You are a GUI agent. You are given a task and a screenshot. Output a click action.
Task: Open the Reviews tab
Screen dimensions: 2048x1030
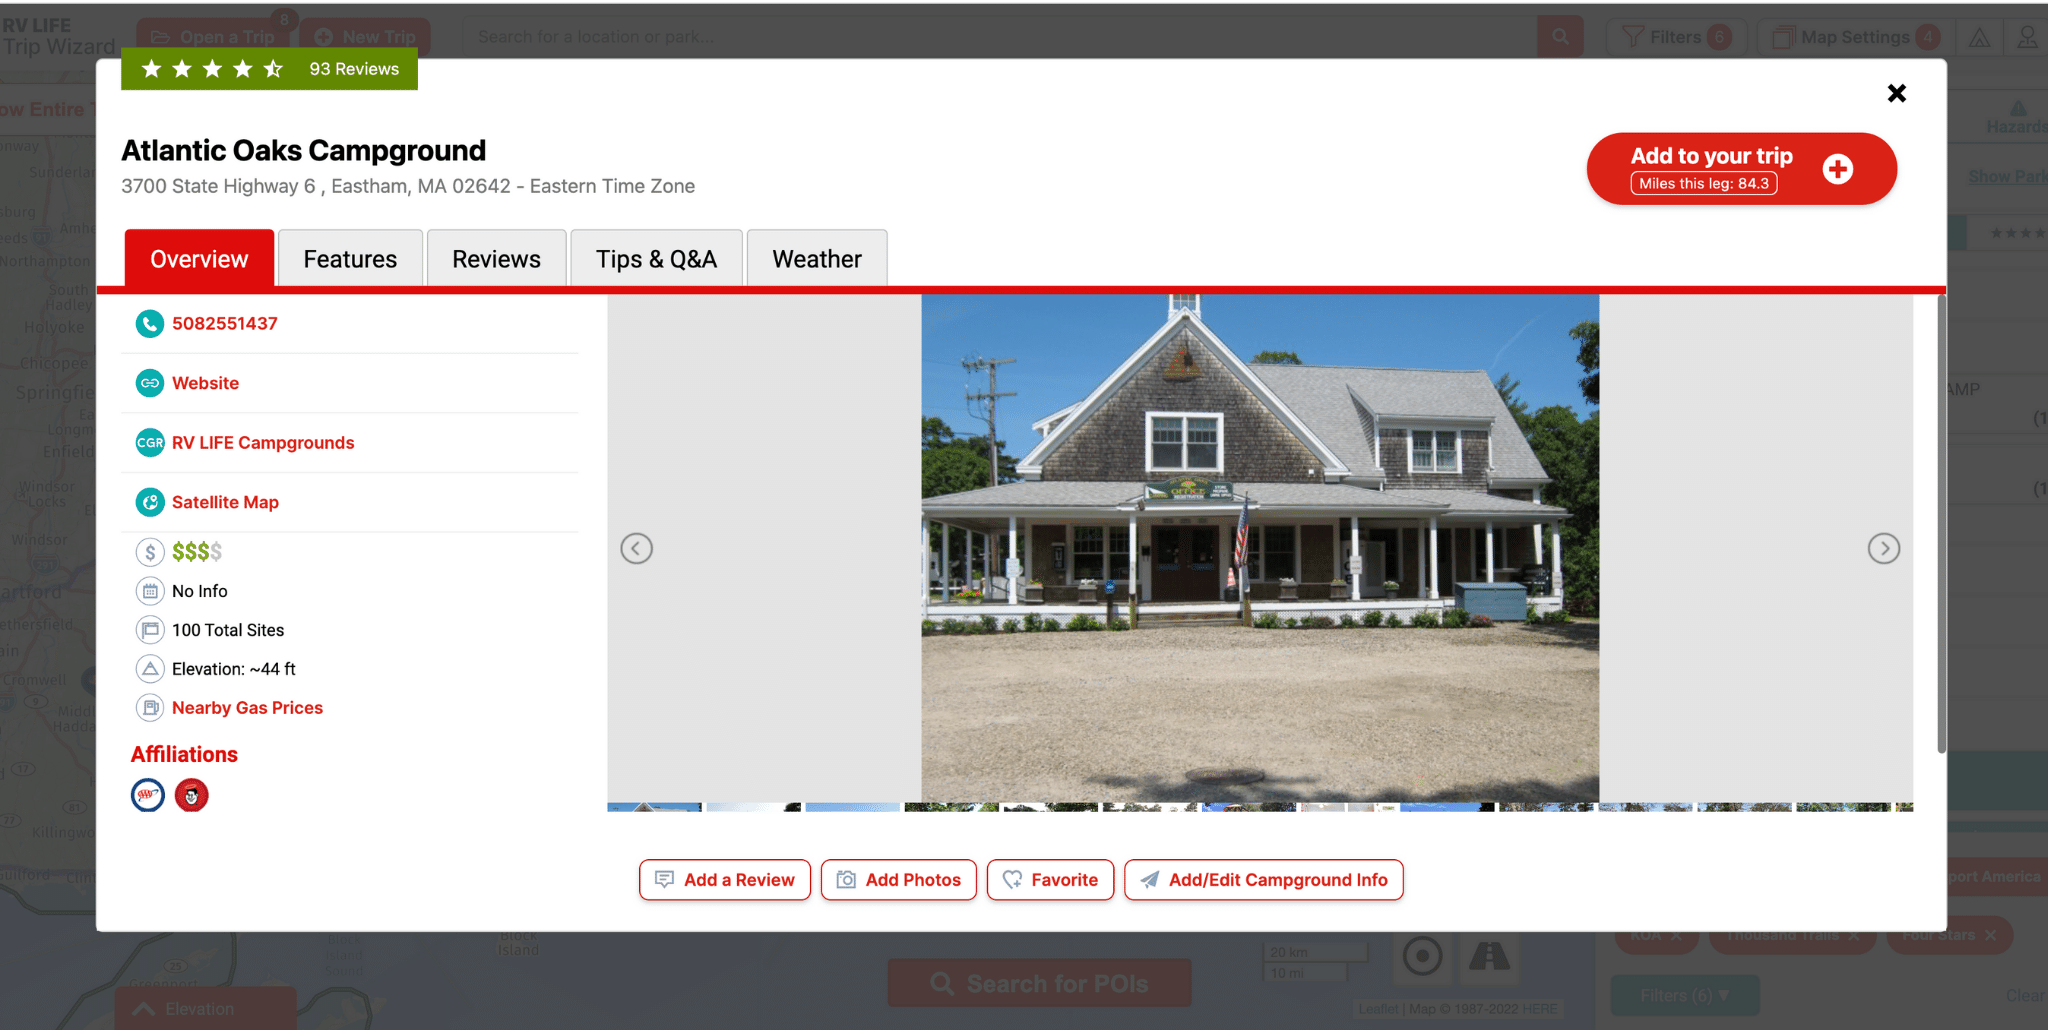pyautogui.click(x=496, y=259)
